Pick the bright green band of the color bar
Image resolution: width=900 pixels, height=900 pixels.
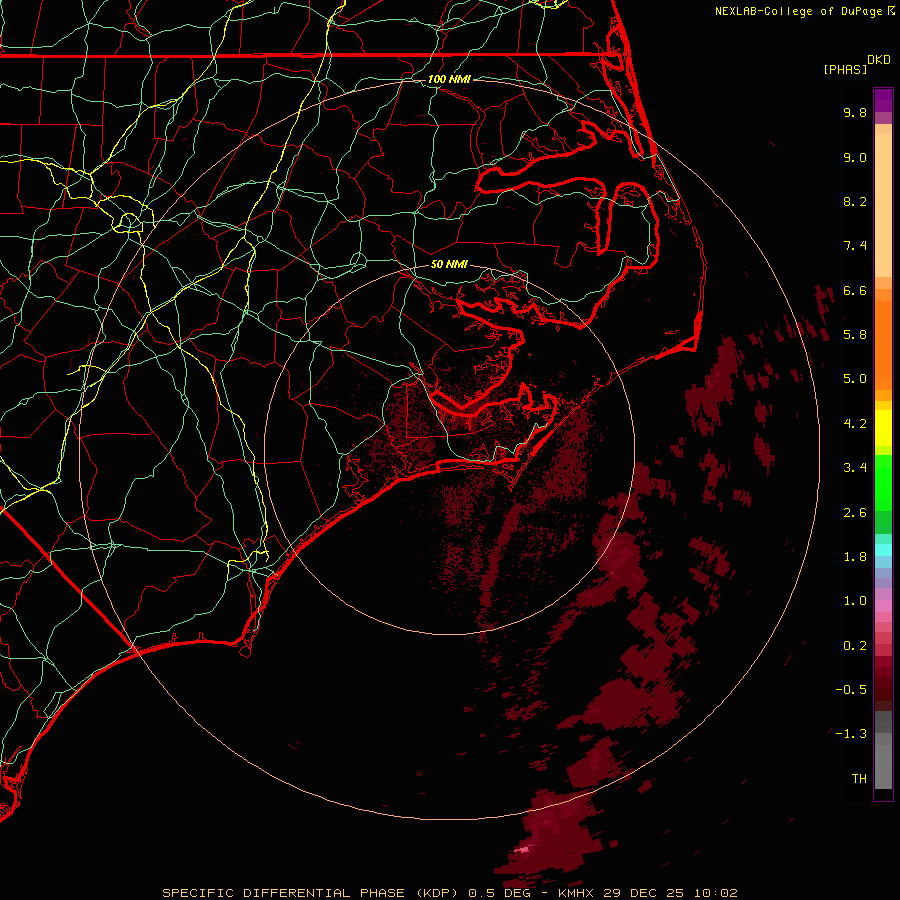pyautogui.click(x=883, y=482)
